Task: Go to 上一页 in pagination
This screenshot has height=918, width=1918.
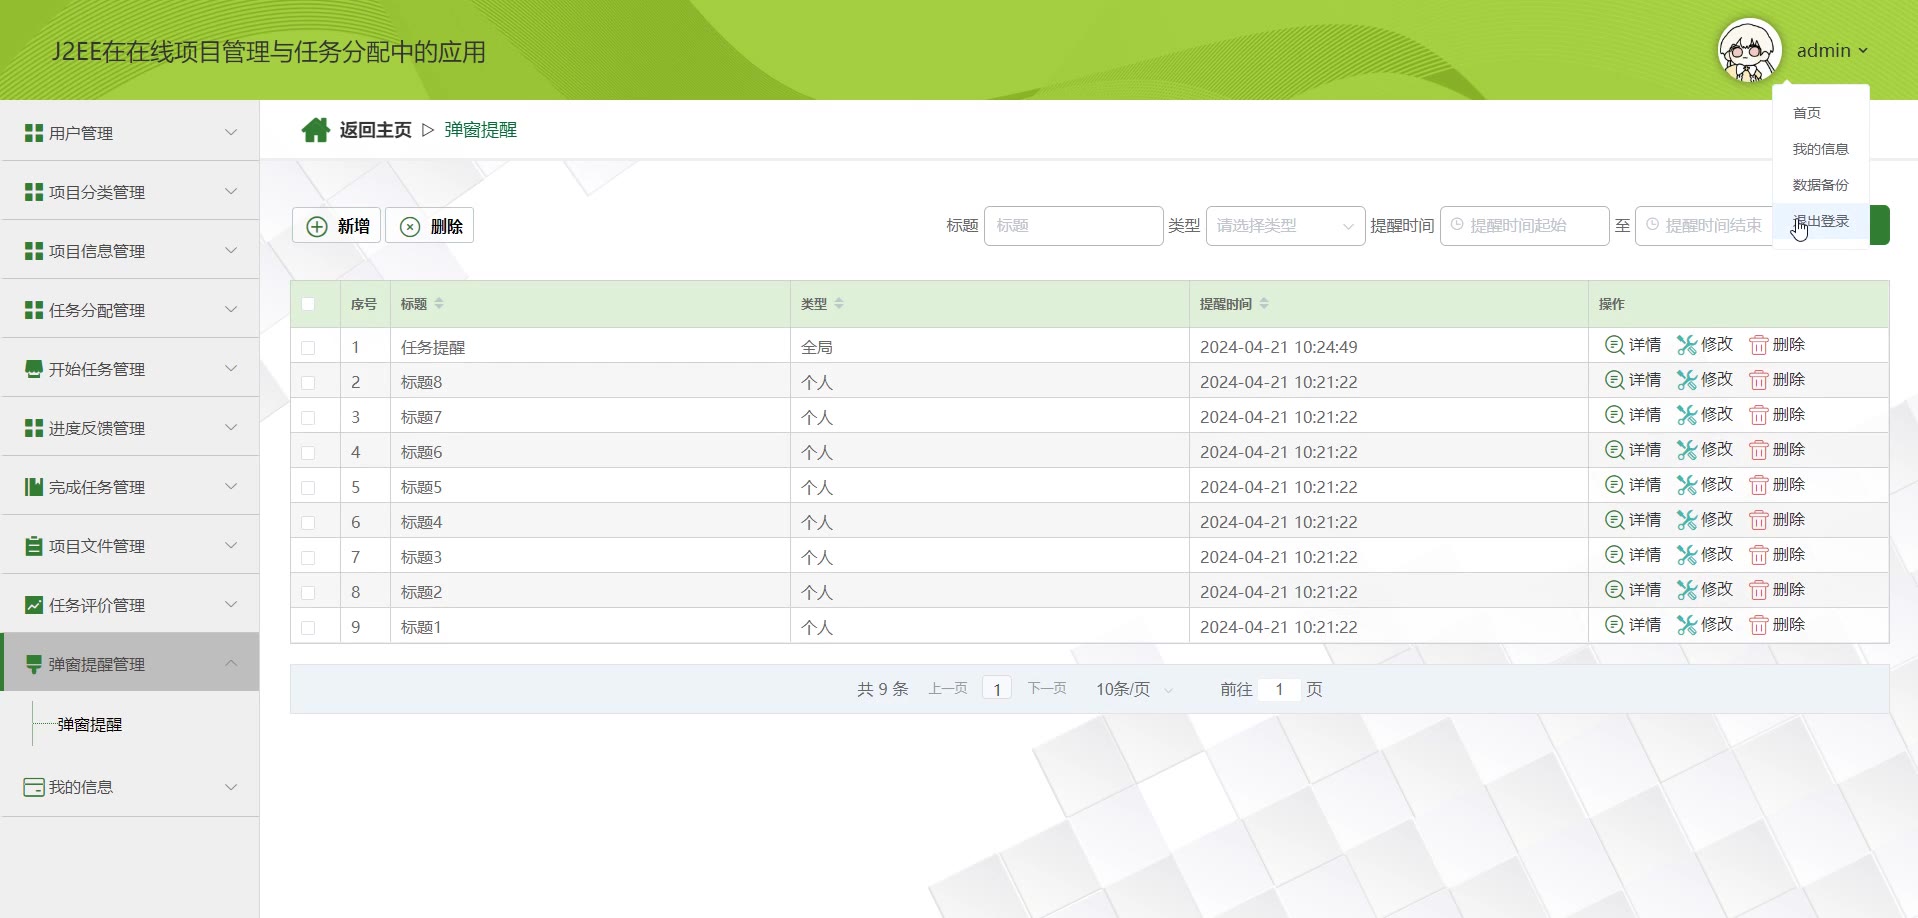Action: coord(948,688)
